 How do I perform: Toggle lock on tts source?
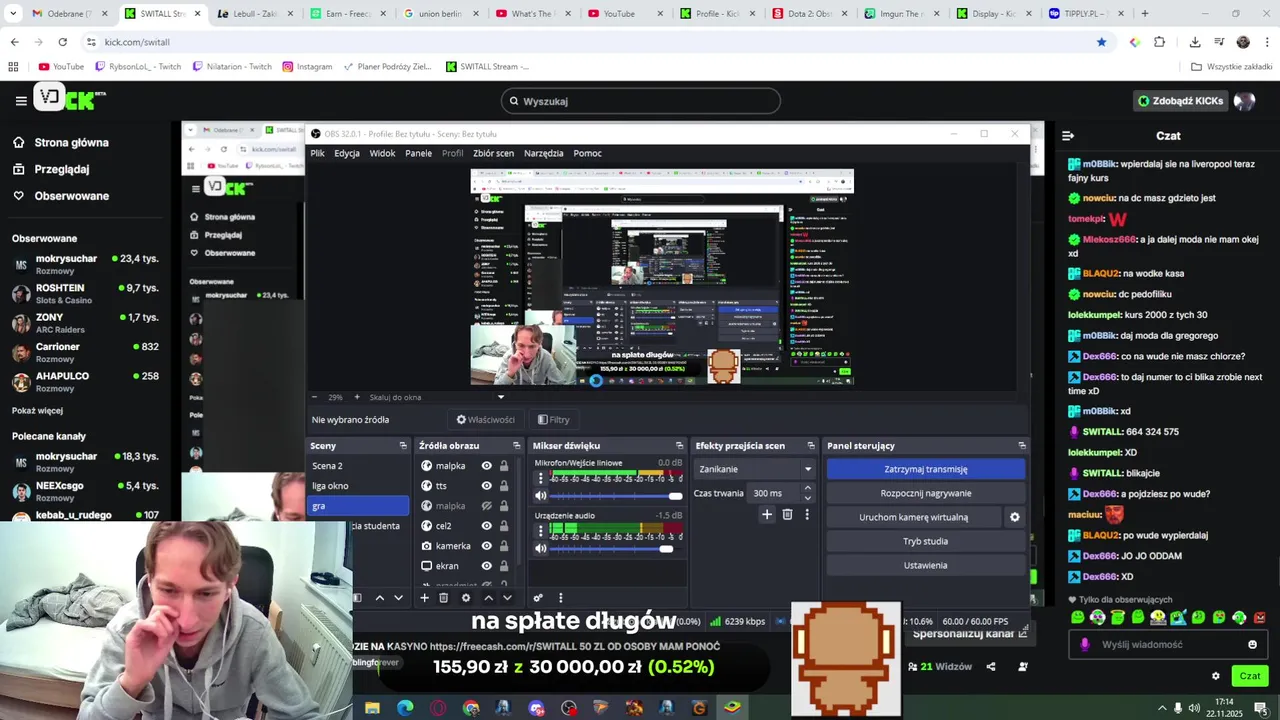tap(504, 486)
